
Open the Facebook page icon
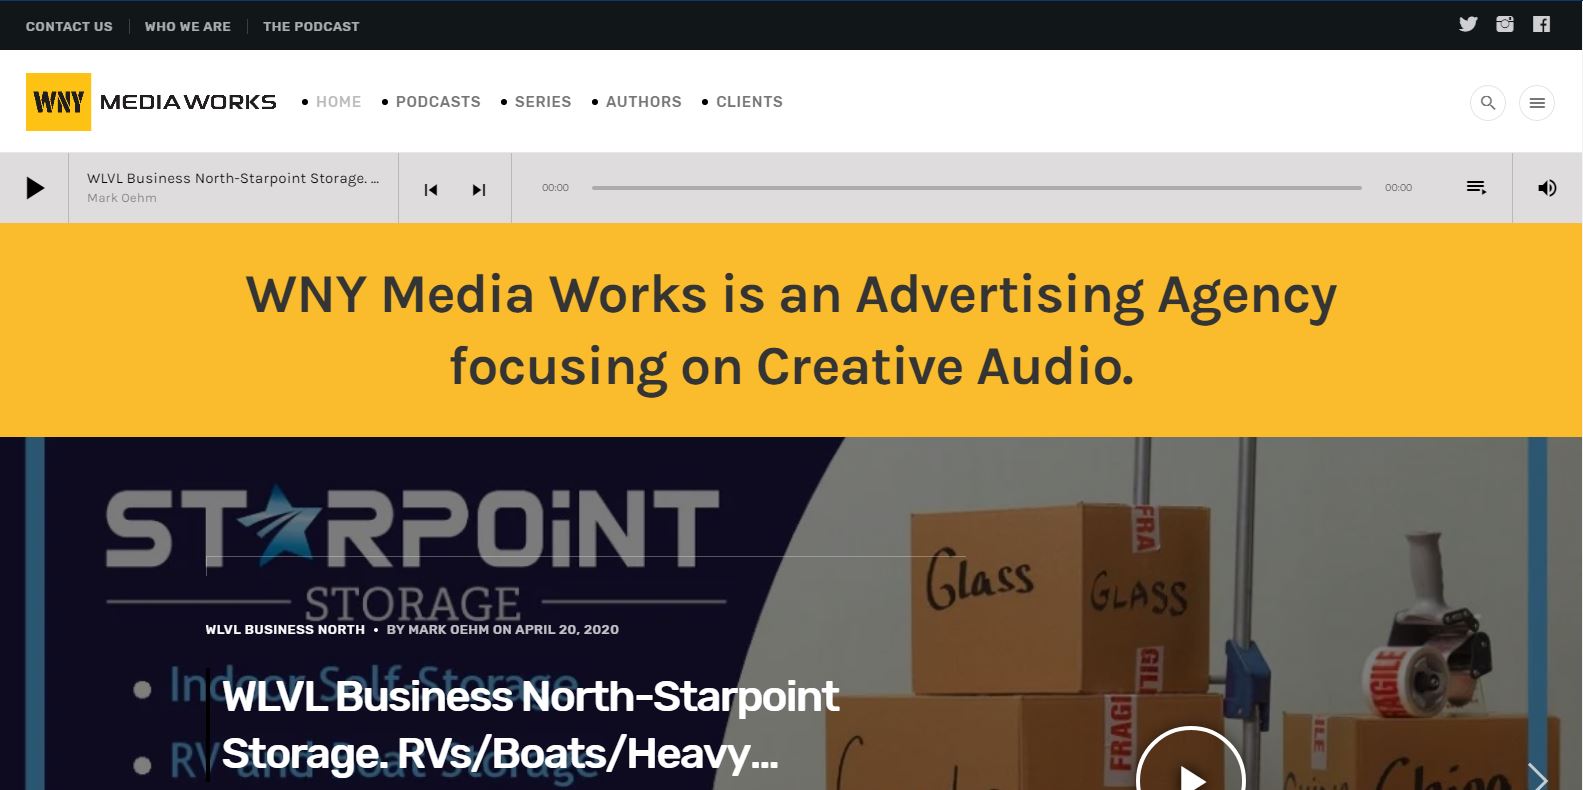tap(1542, 24)
